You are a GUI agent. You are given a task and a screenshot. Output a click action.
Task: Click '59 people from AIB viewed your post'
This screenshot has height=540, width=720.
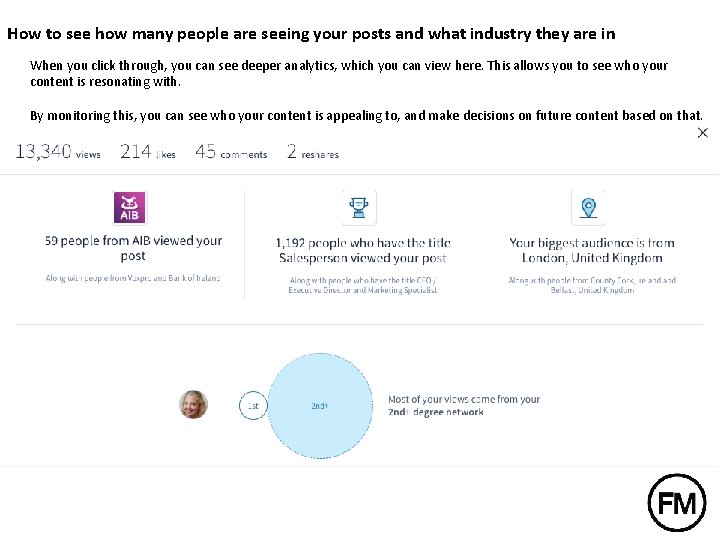tap(133, 248)
